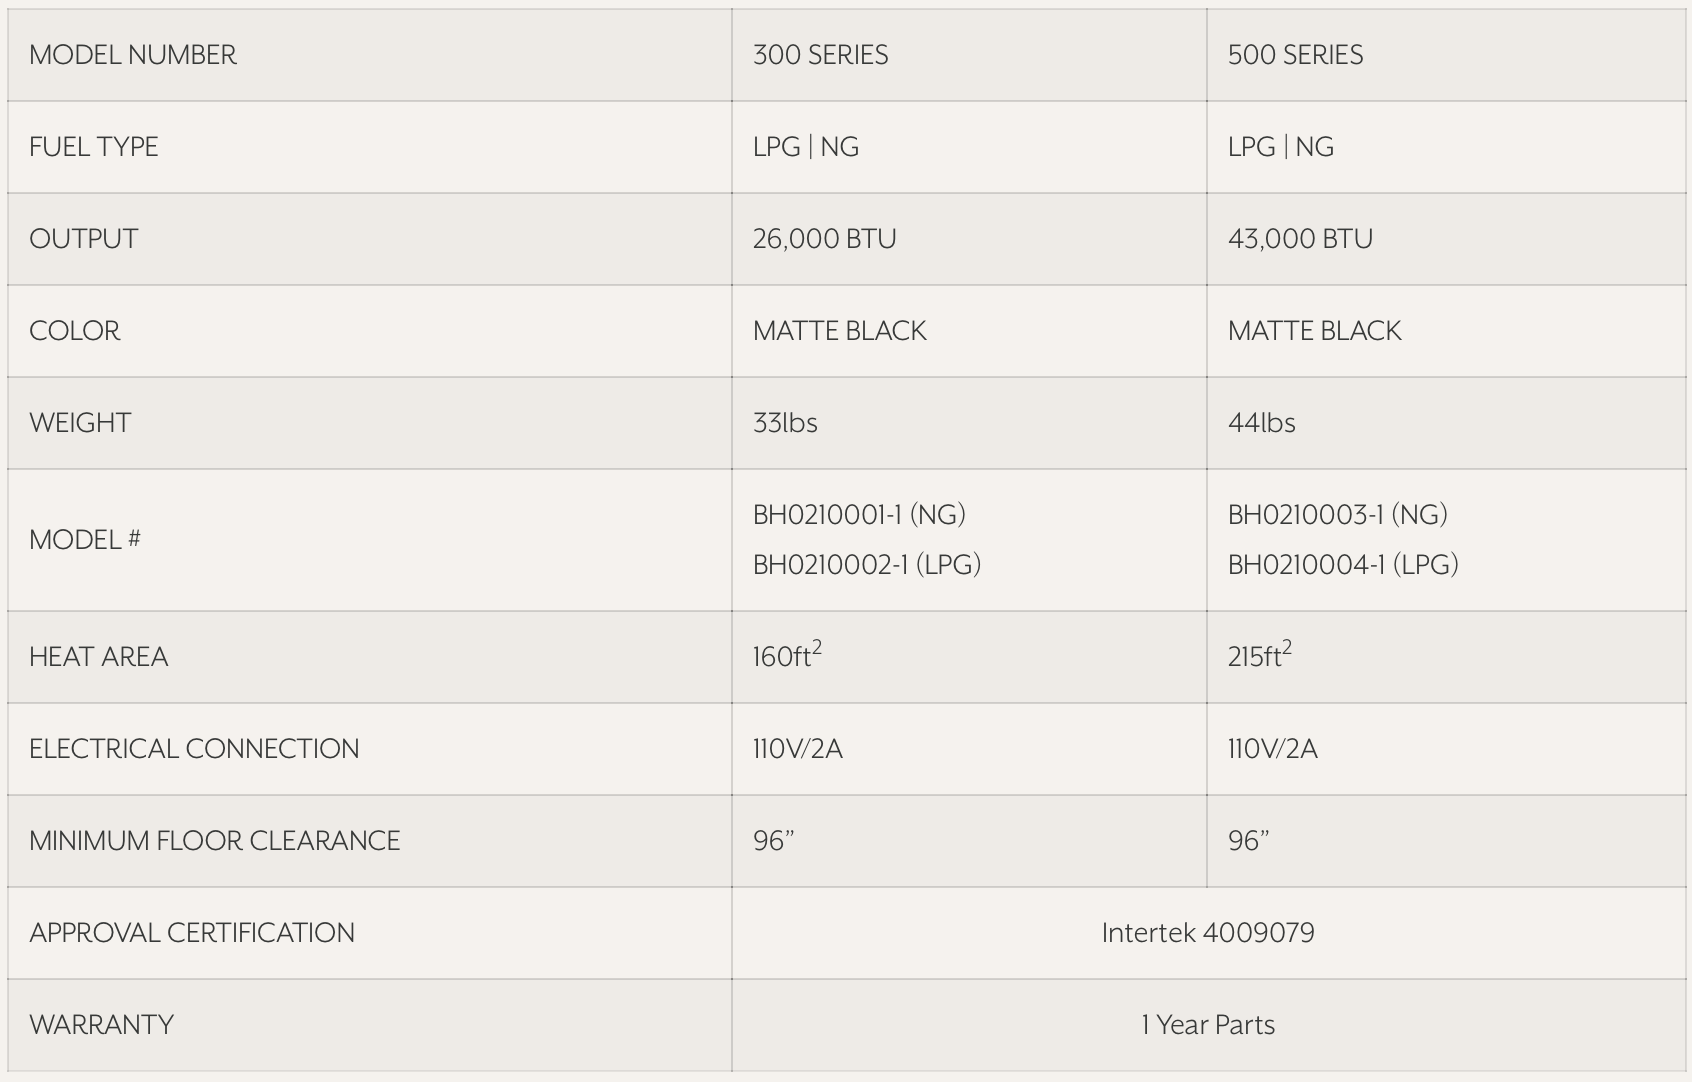Viewport: 1692px width, 1082px height.
Task: Select model BH0210004-1 (LPG) text
Action: coord(1343,565)
